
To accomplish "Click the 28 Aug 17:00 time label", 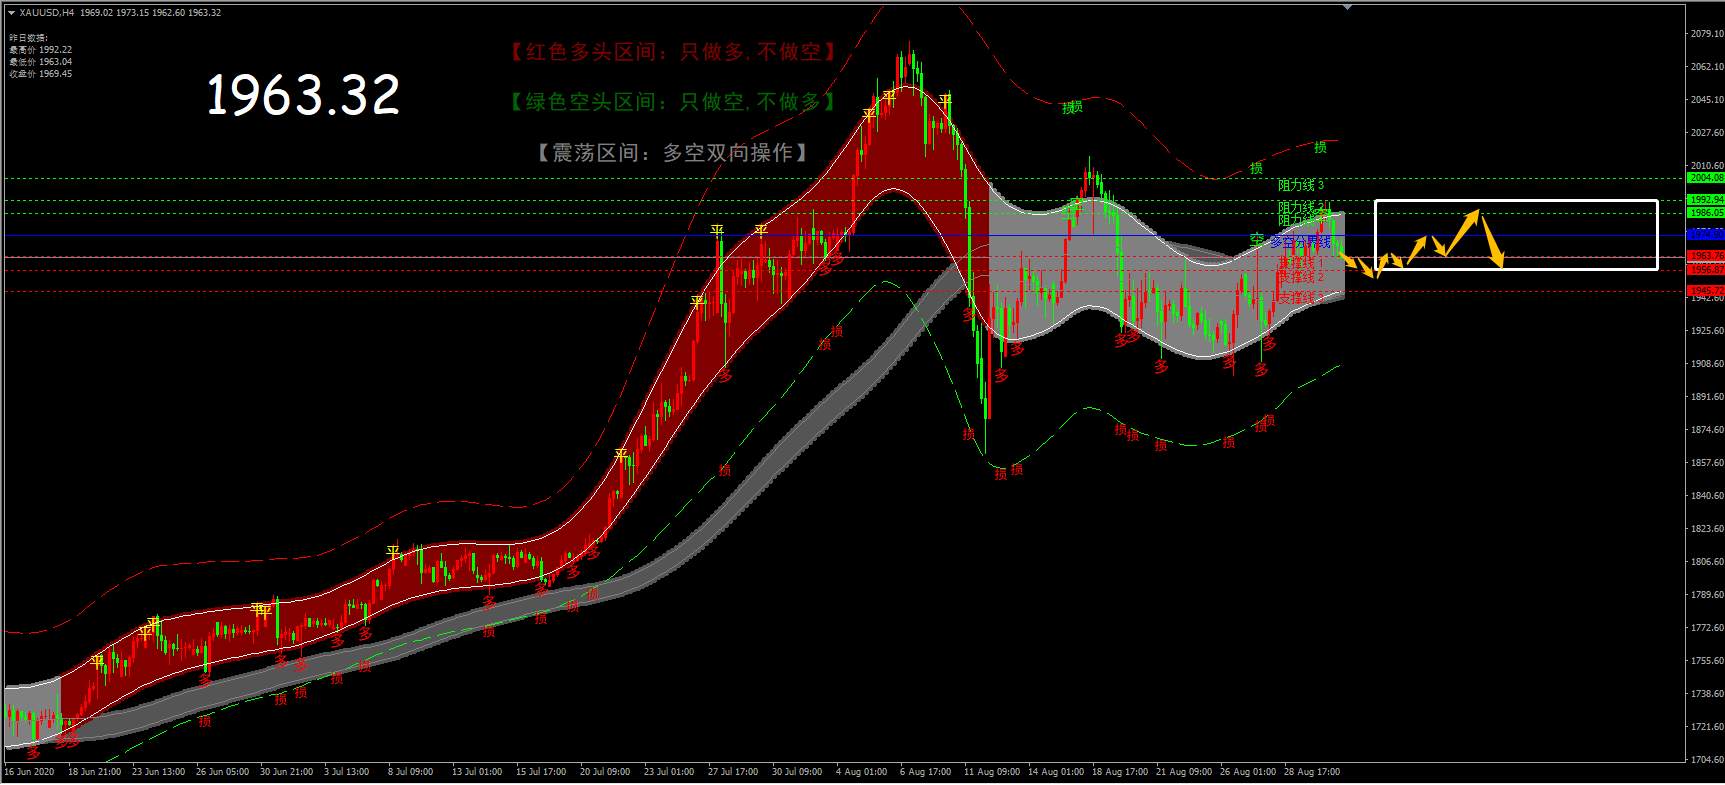I will coord(1312,772).
